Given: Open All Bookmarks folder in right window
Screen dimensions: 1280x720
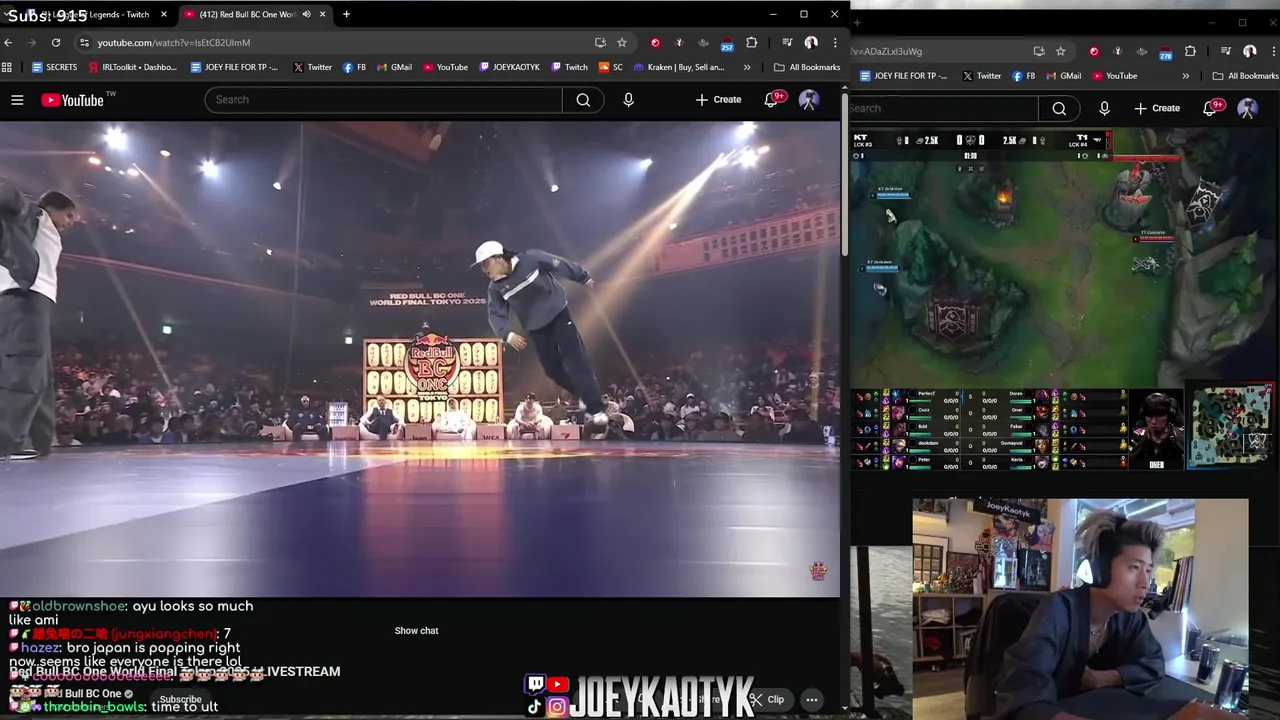Looking at the screenshot, I should pos(1245,75).
